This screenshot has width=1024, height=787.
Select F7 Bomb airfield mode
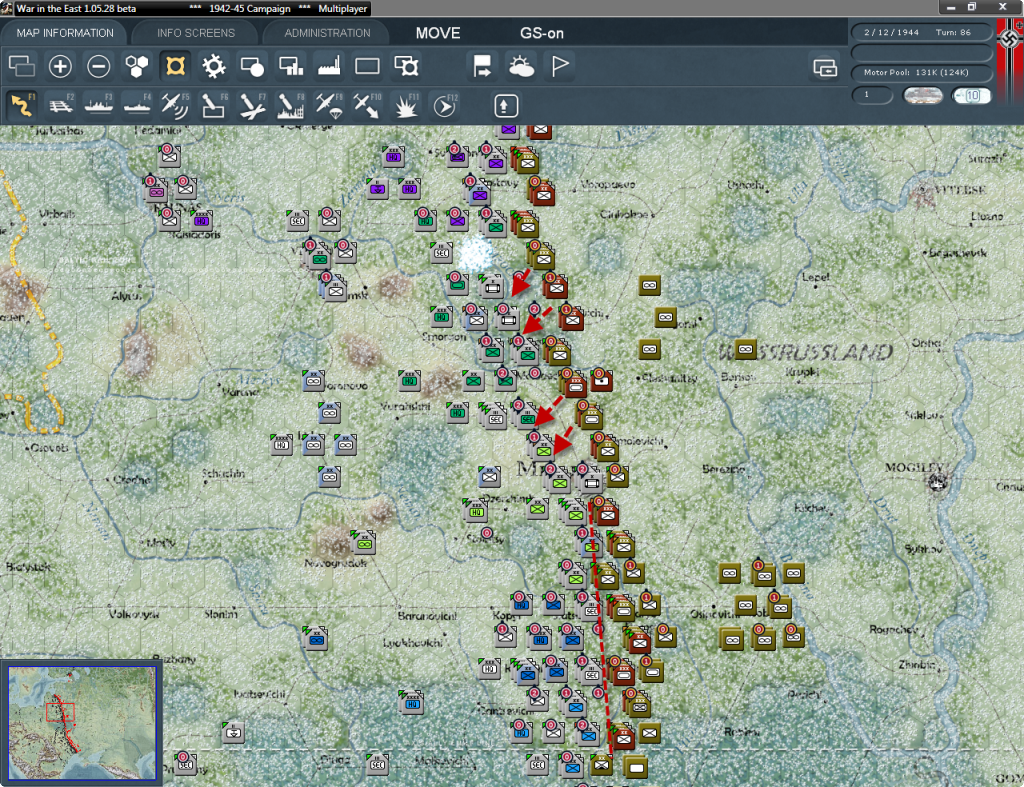252,106
